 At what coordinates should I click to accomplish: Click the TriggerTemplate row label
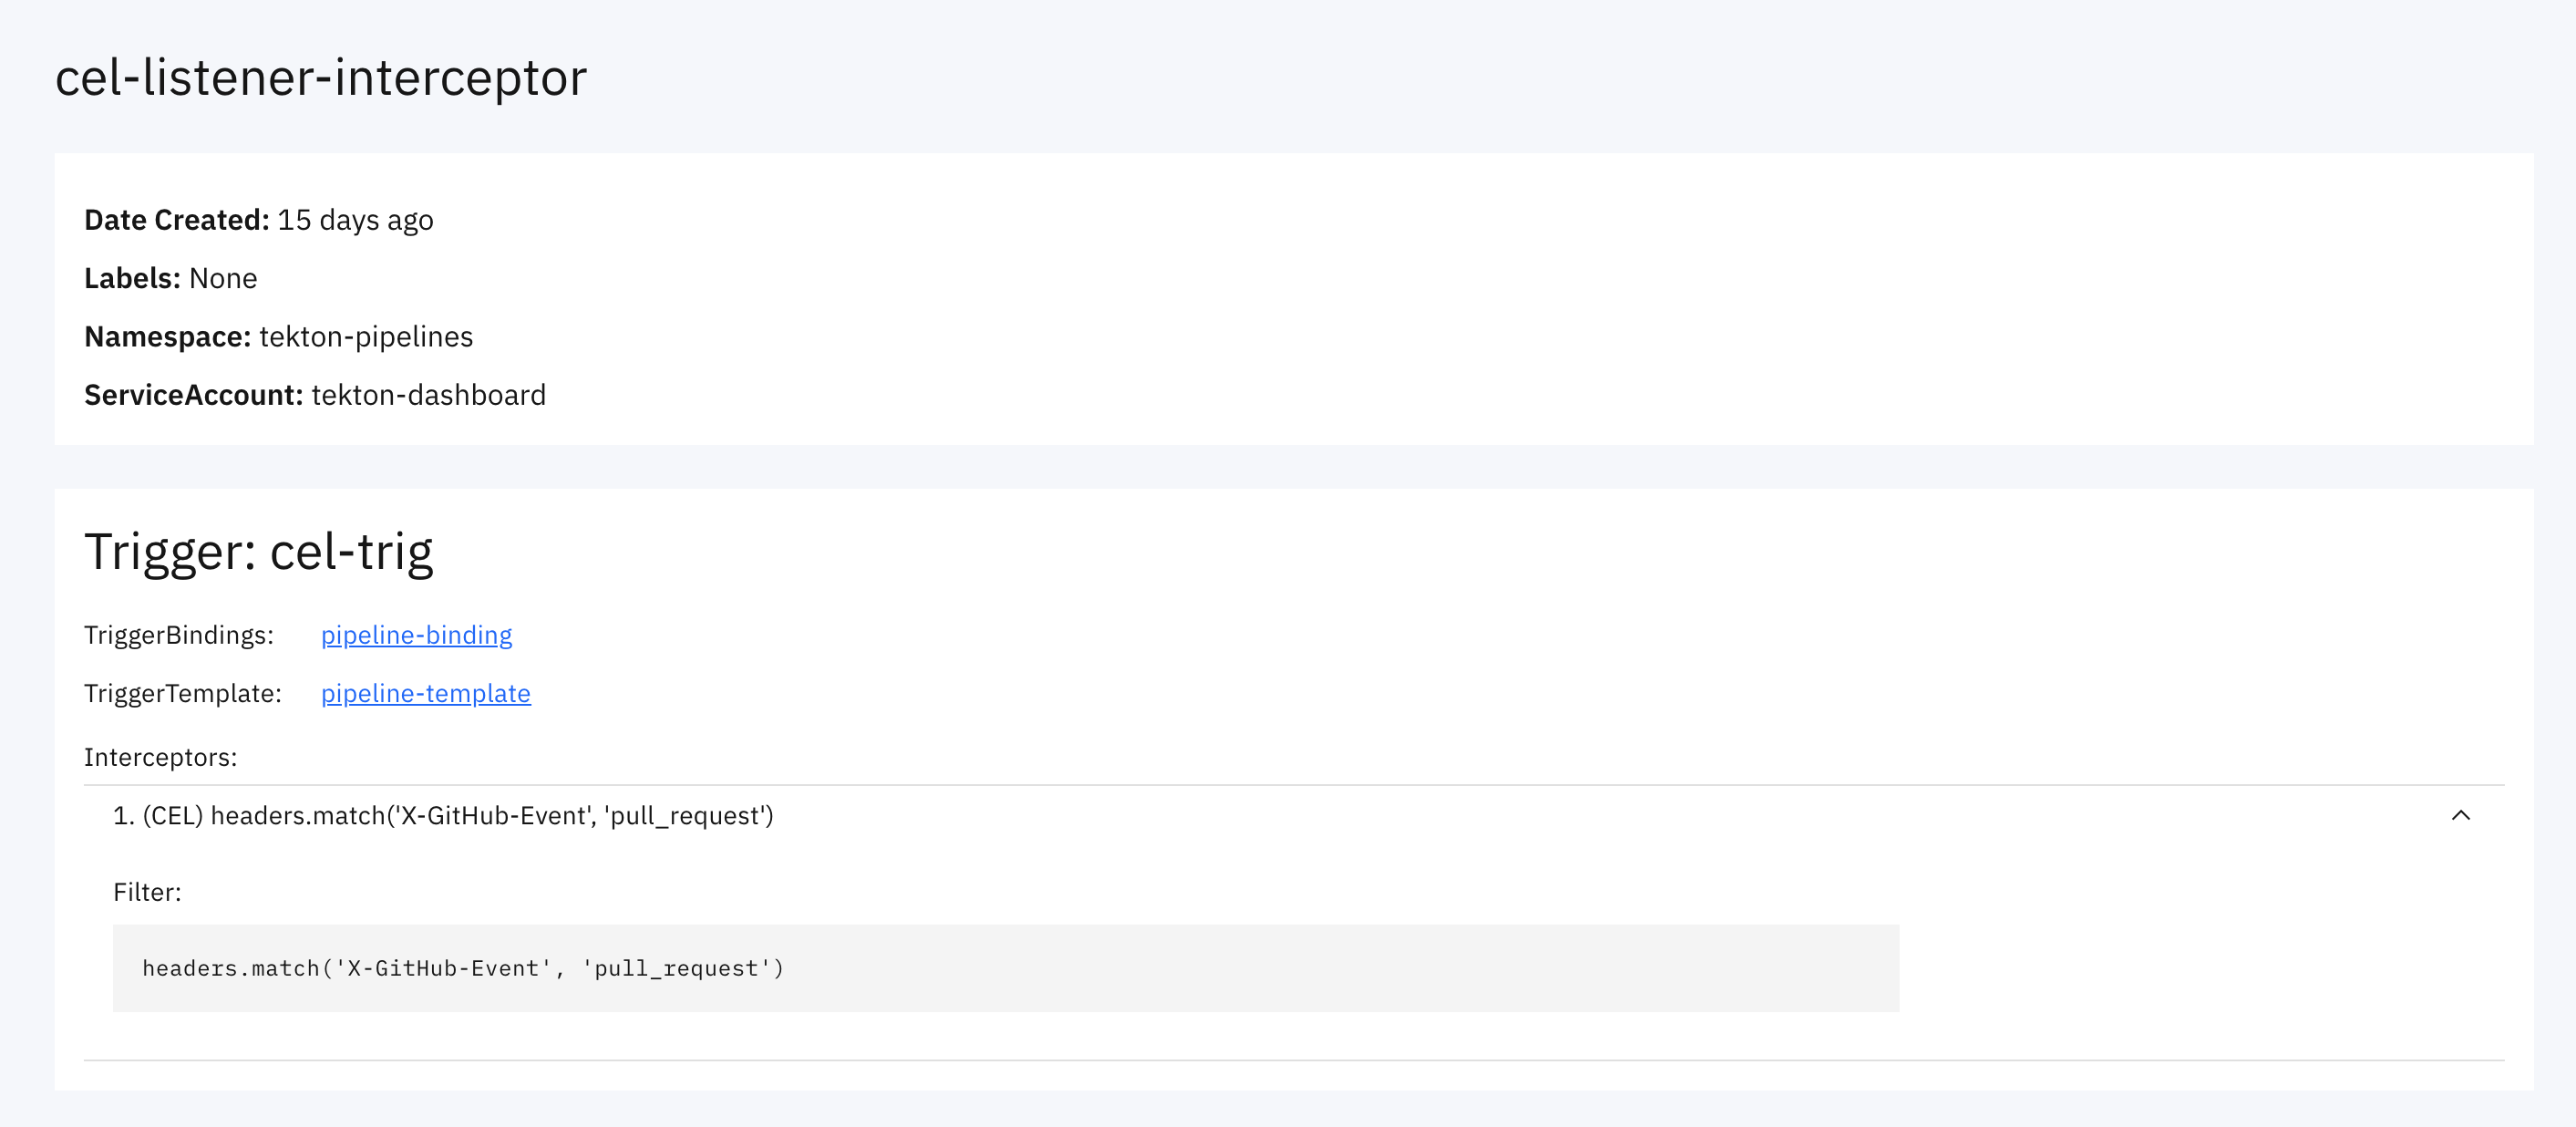point(183,692)
